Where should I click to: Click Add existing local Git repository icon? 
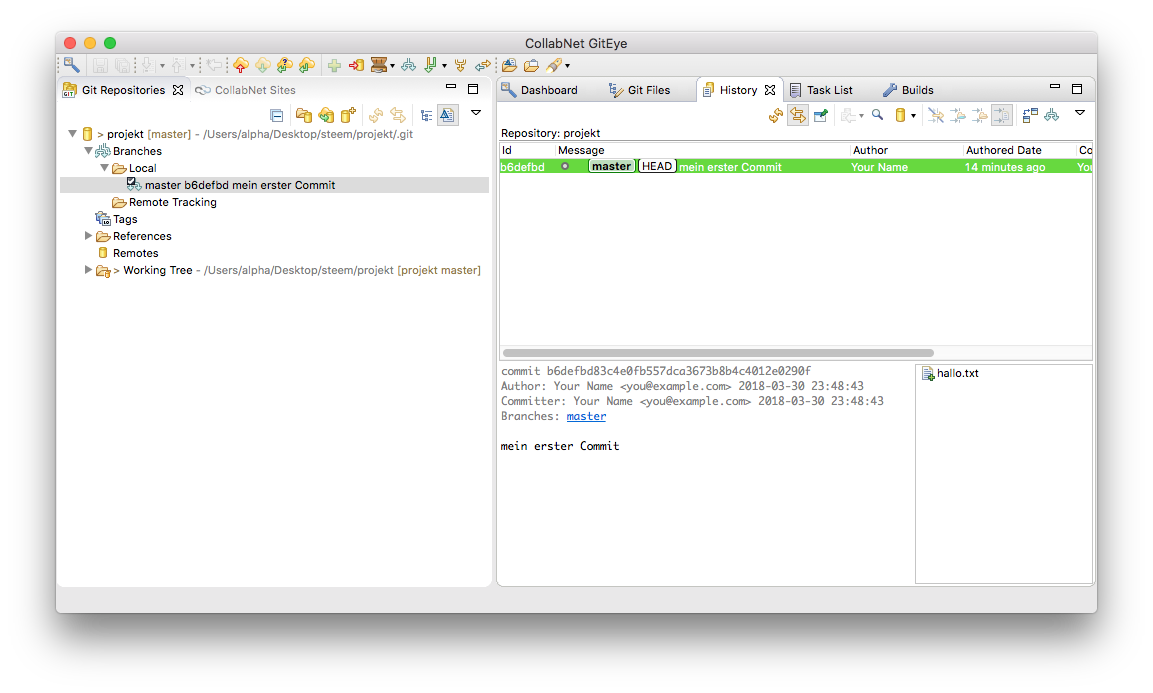tap(304, 115)
